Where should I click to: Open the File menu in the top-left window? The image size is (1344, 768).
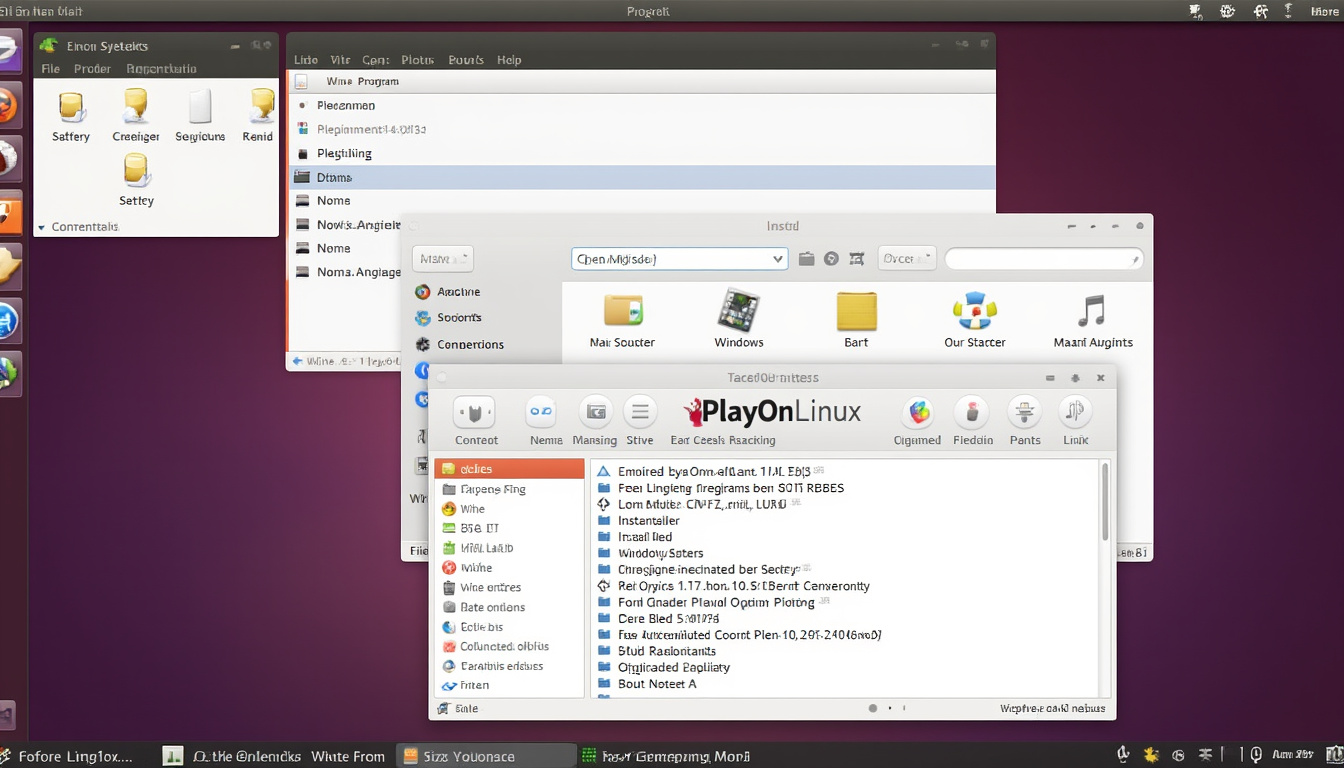(51, 69)
